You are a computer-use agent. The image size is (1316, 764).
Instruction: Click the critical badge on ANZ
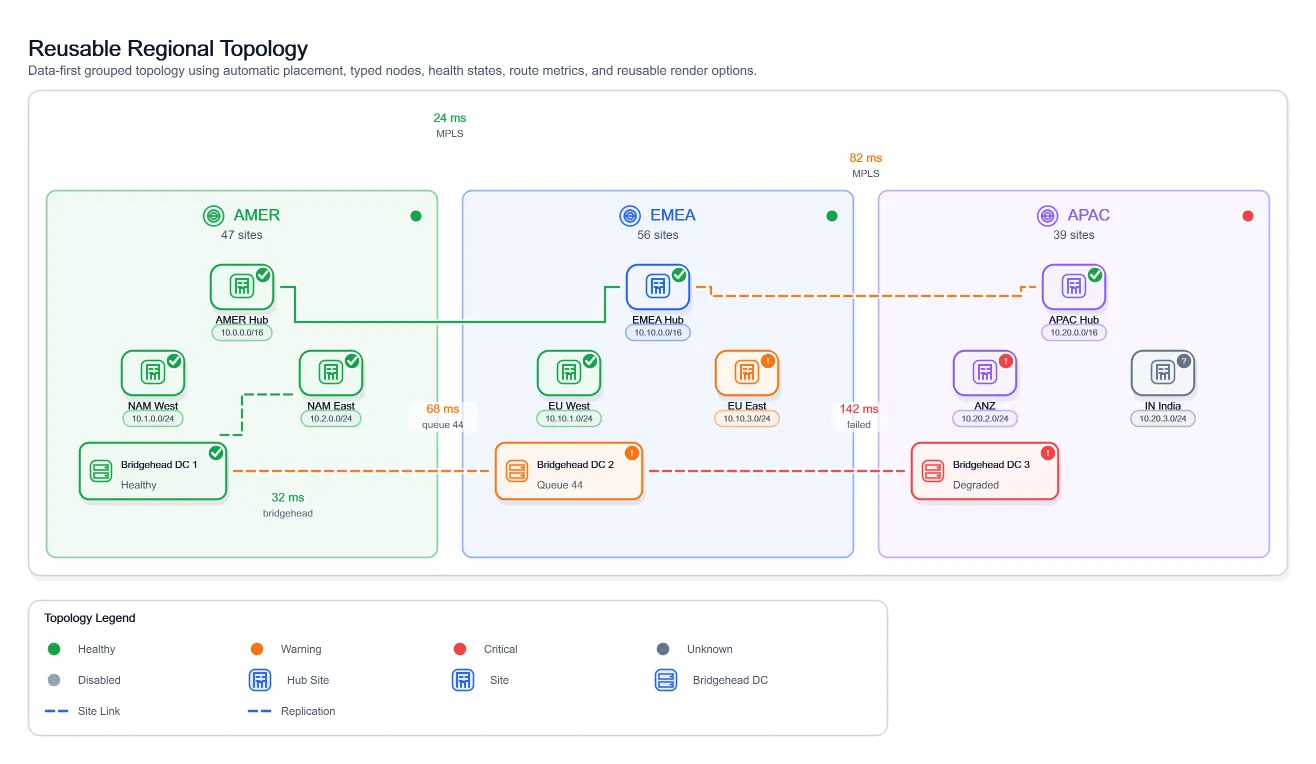[1007, 361]
